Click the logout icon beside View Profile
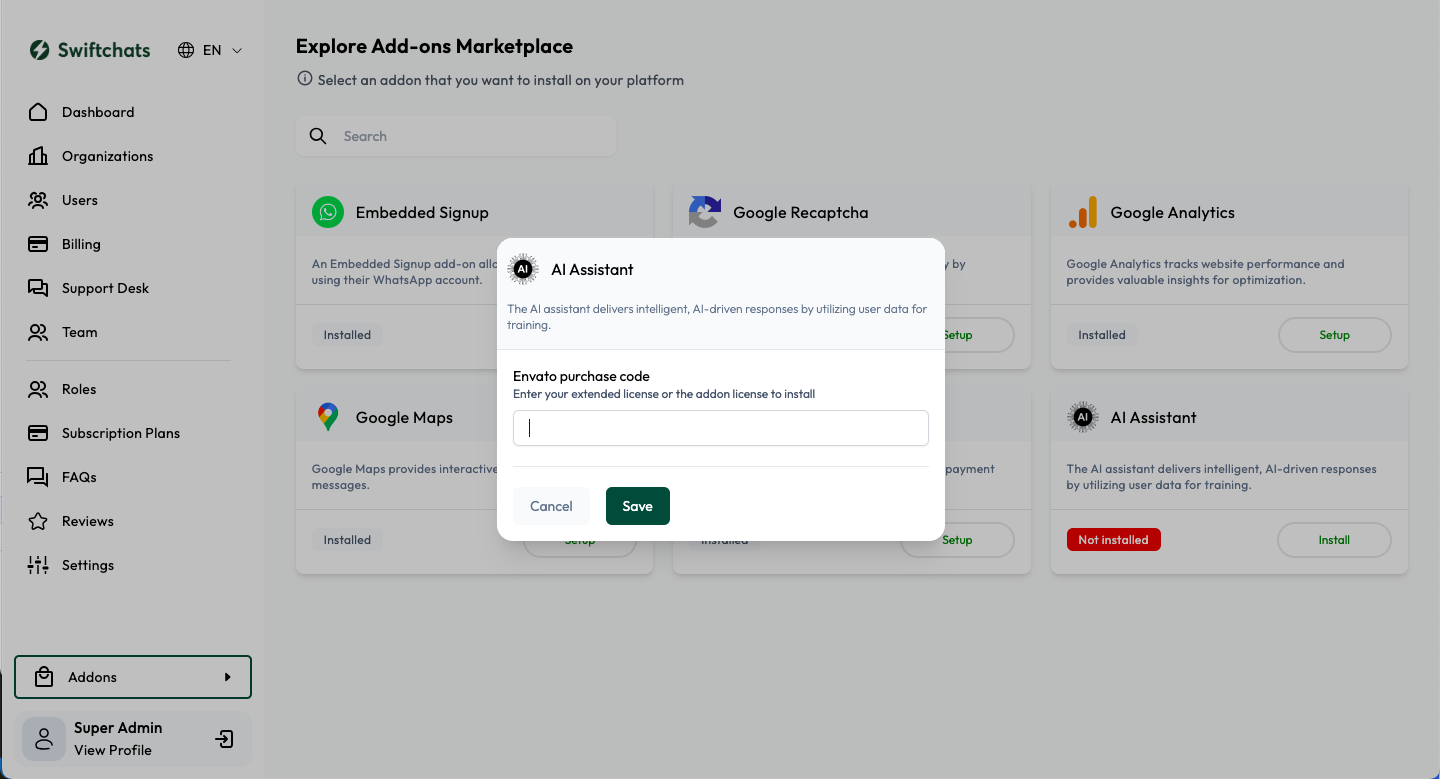The width and height of the screenshot is (1440, 779). click(x=224, y=738)
